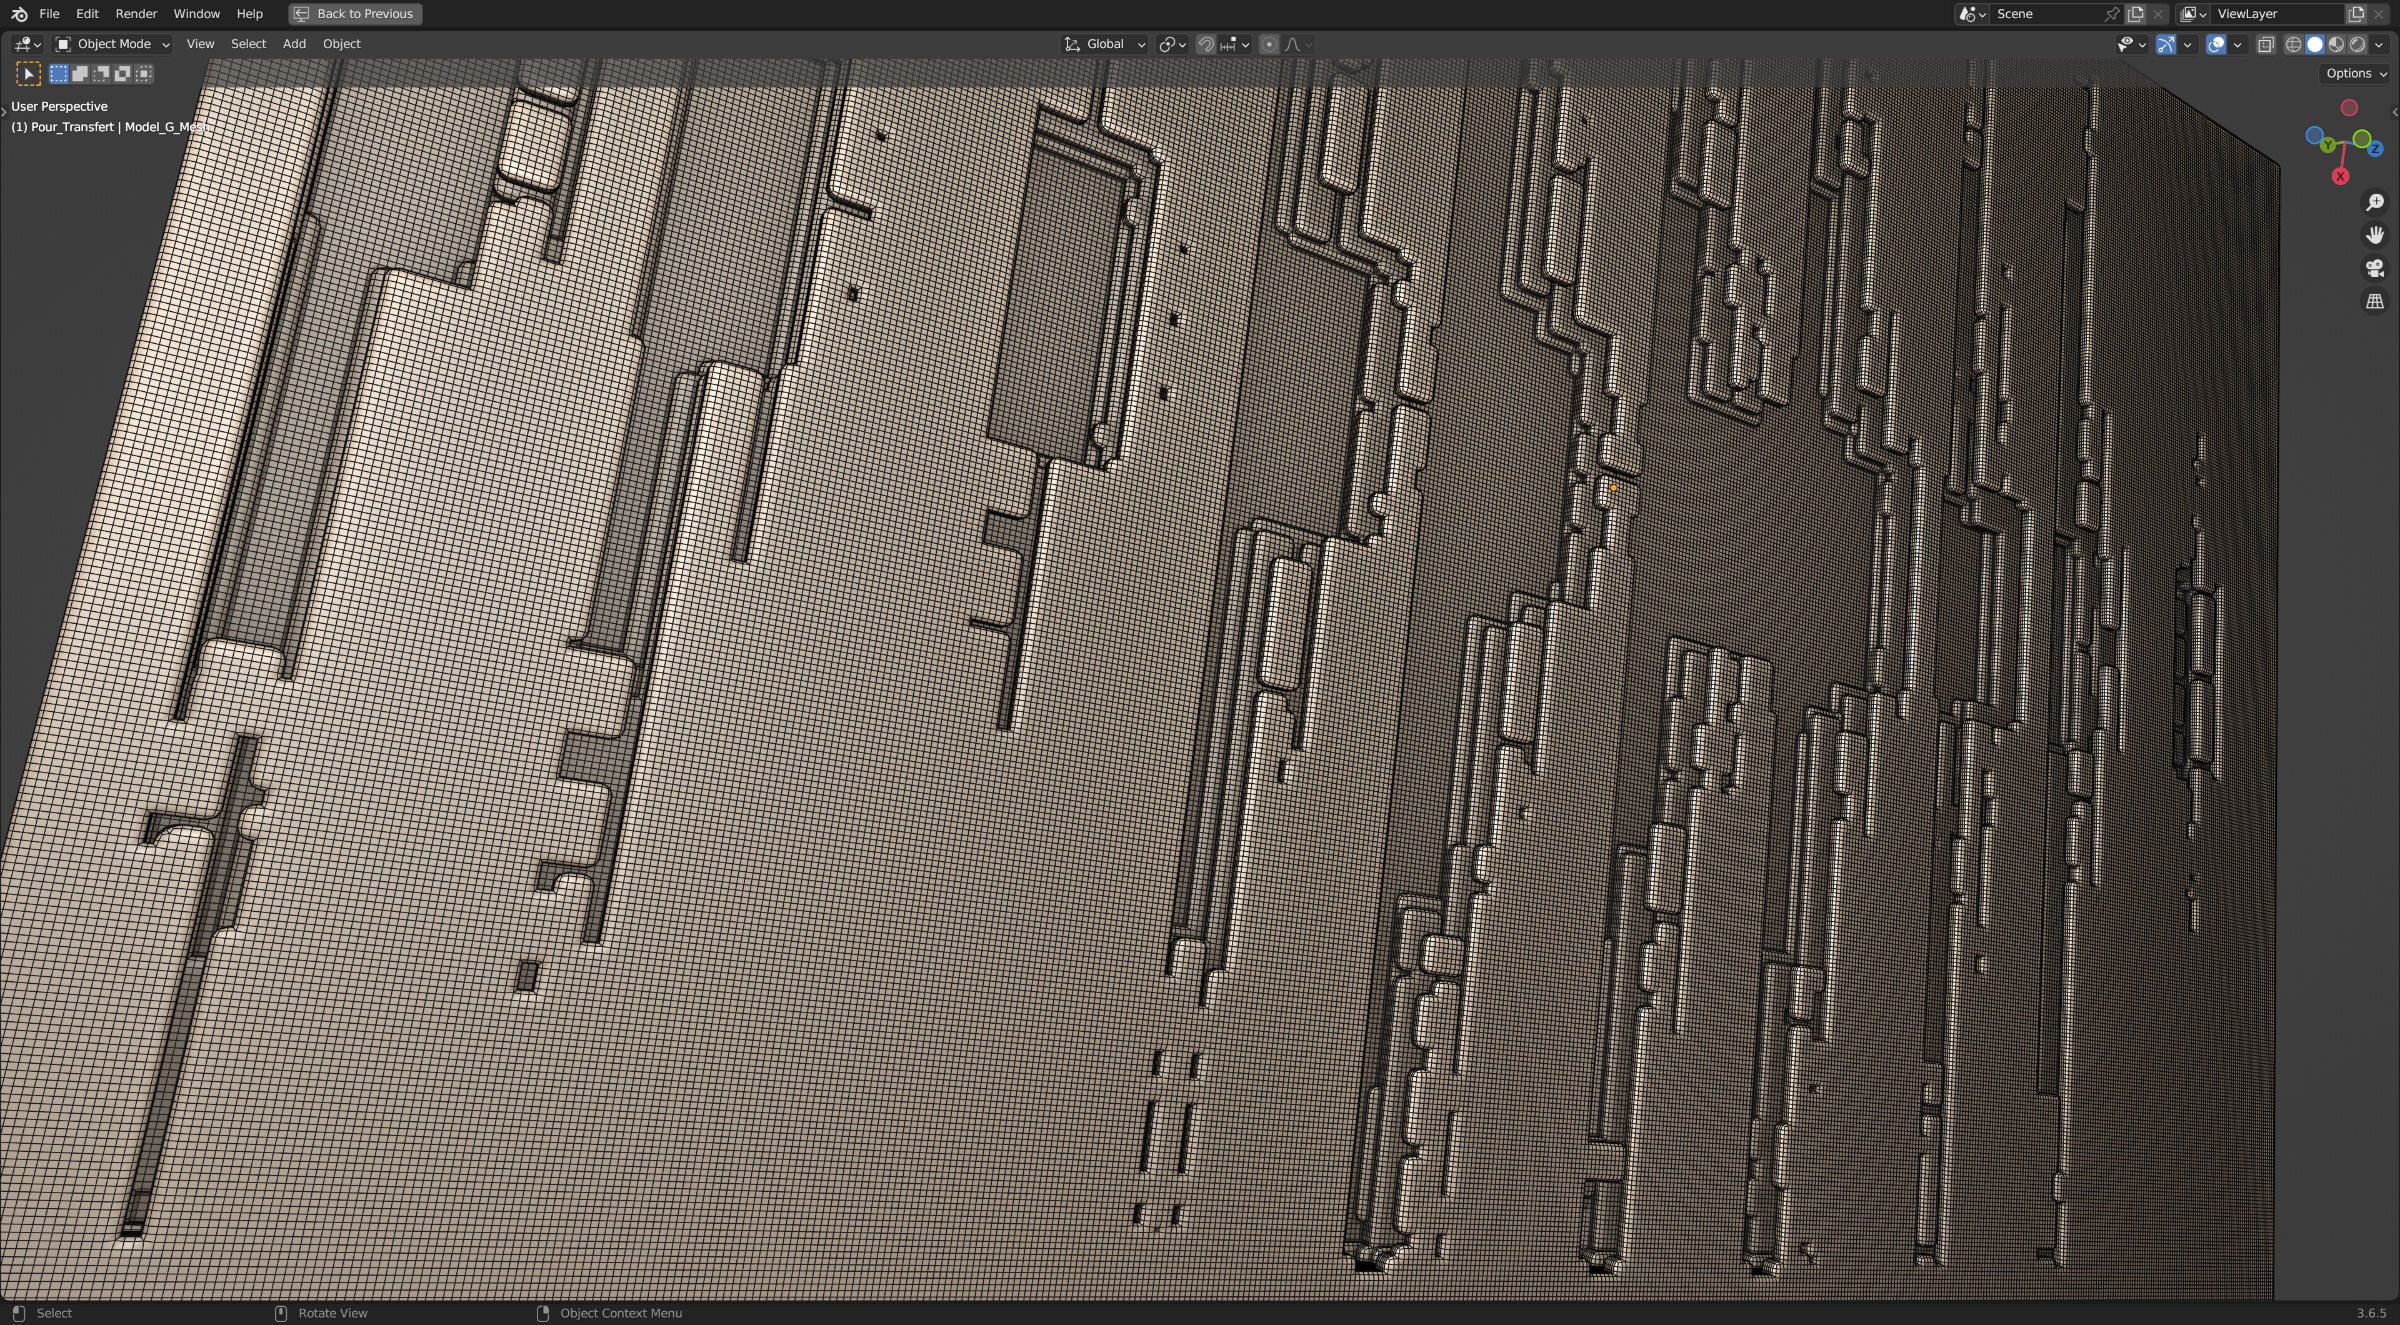Open the Global transform orientation dropdown
Viewport: 2400px width, 1325px height.
pyautogui.click(x=1104, y=44)
